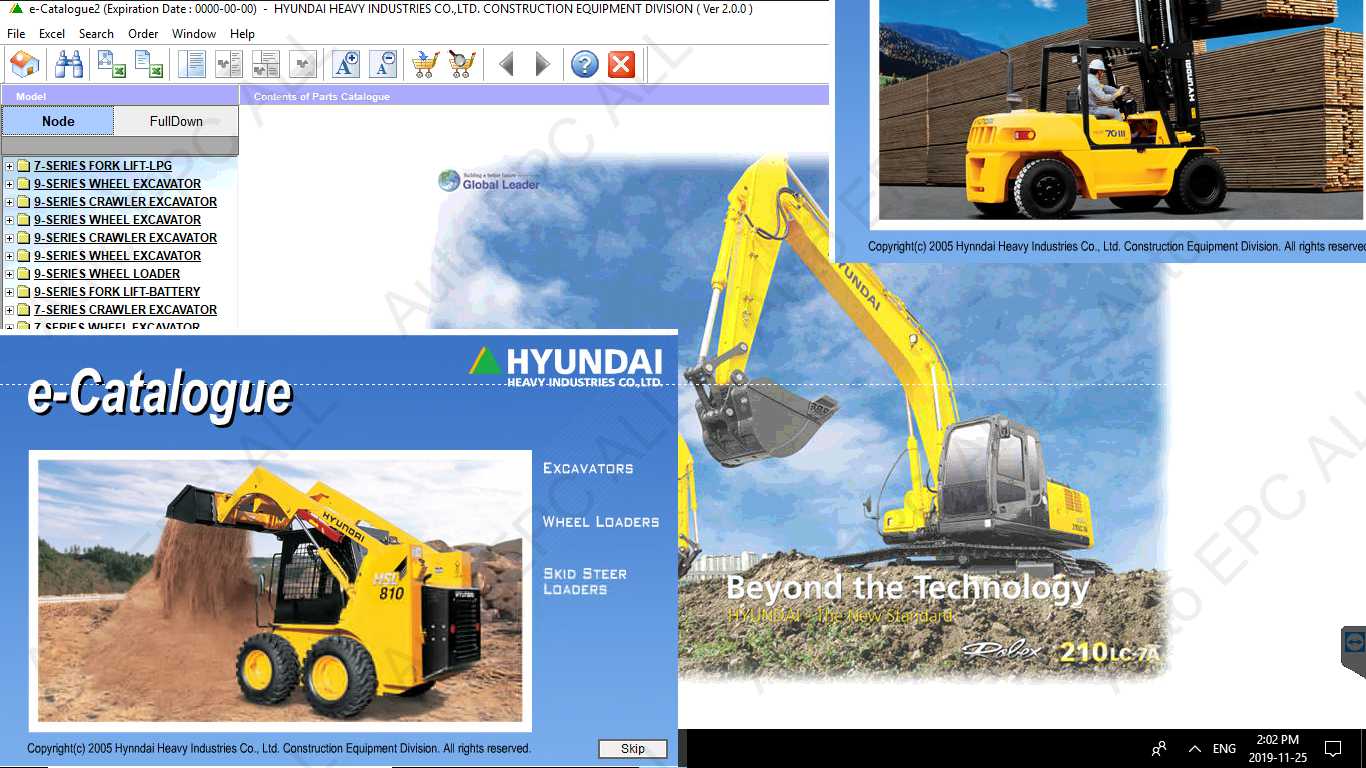This screenshot has width=1366, height=768.
Task: Expand the 9-SERIES FORK LIFT-BATTERY node
Action: click(x=9, y=292)
